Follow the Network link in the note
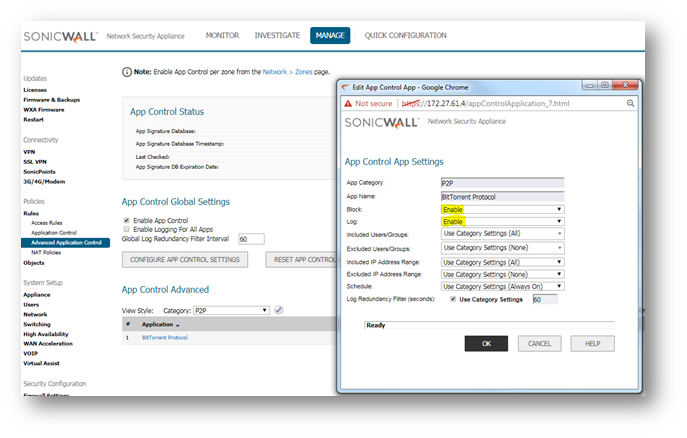 click(x=275, y=72)
